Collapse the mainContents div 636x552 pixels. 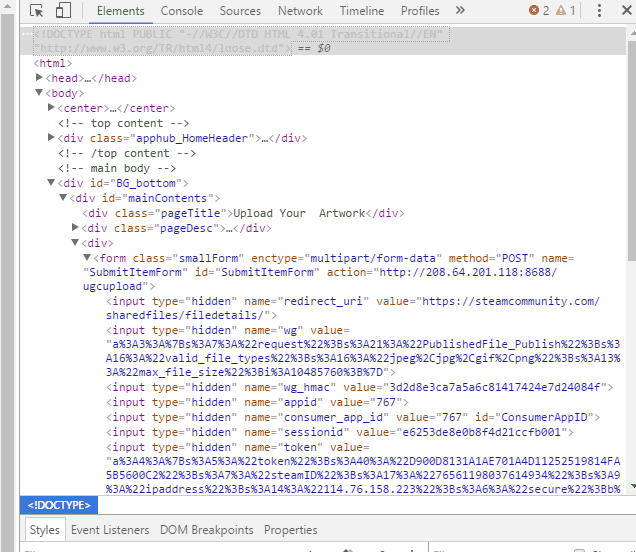(x=63, y=198)
